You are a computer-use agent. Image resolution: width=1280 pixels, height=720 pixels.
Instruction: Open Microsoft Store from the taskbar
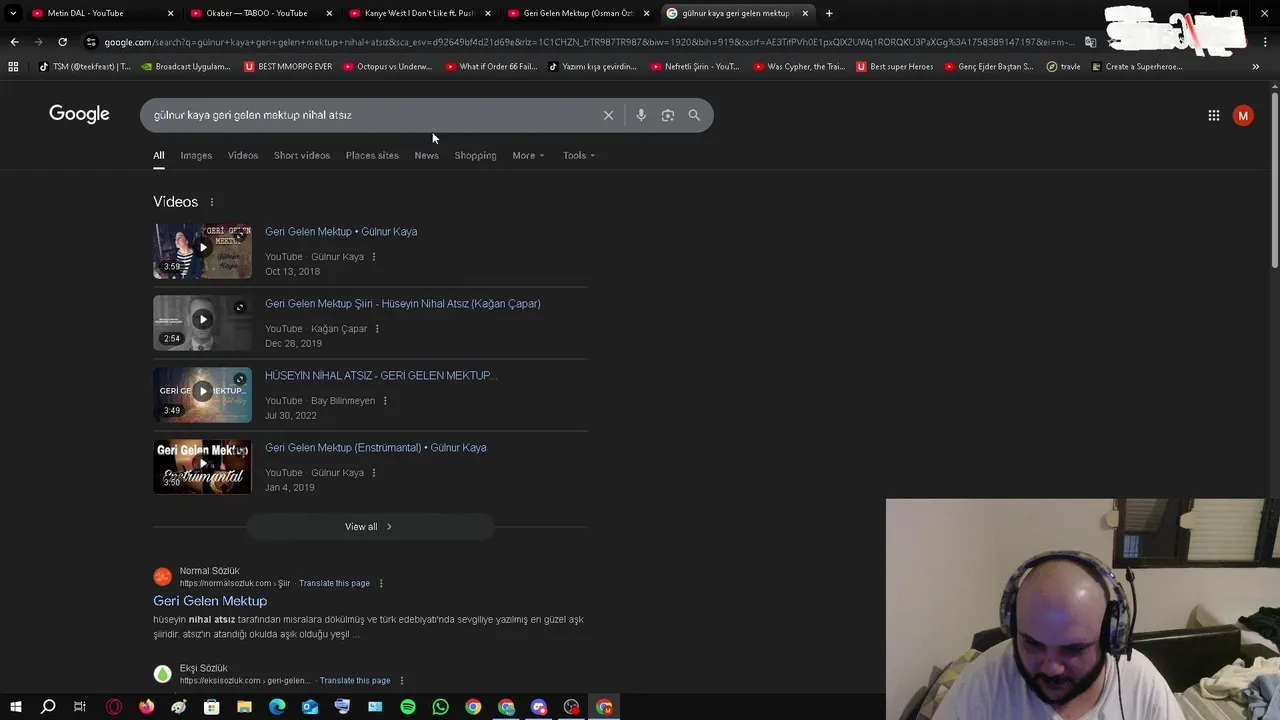tap(212, 707)
